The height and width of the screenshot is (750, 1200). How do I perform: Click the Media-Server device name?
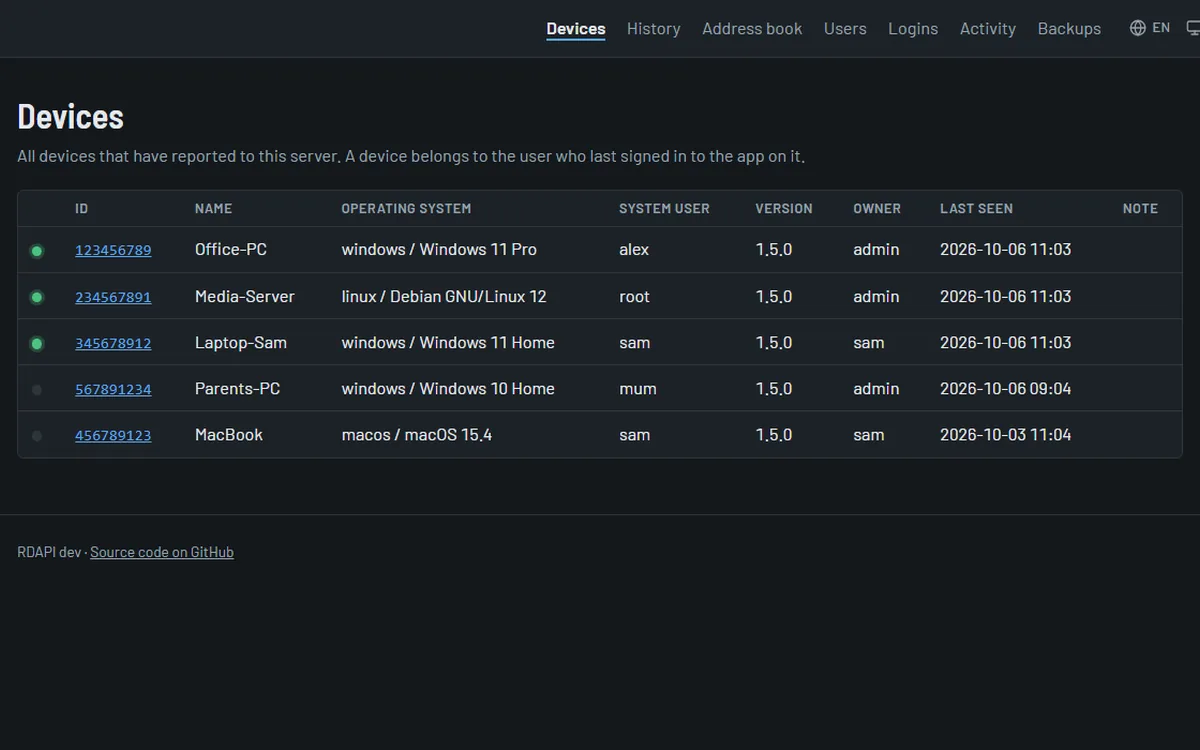coord(245,296)
